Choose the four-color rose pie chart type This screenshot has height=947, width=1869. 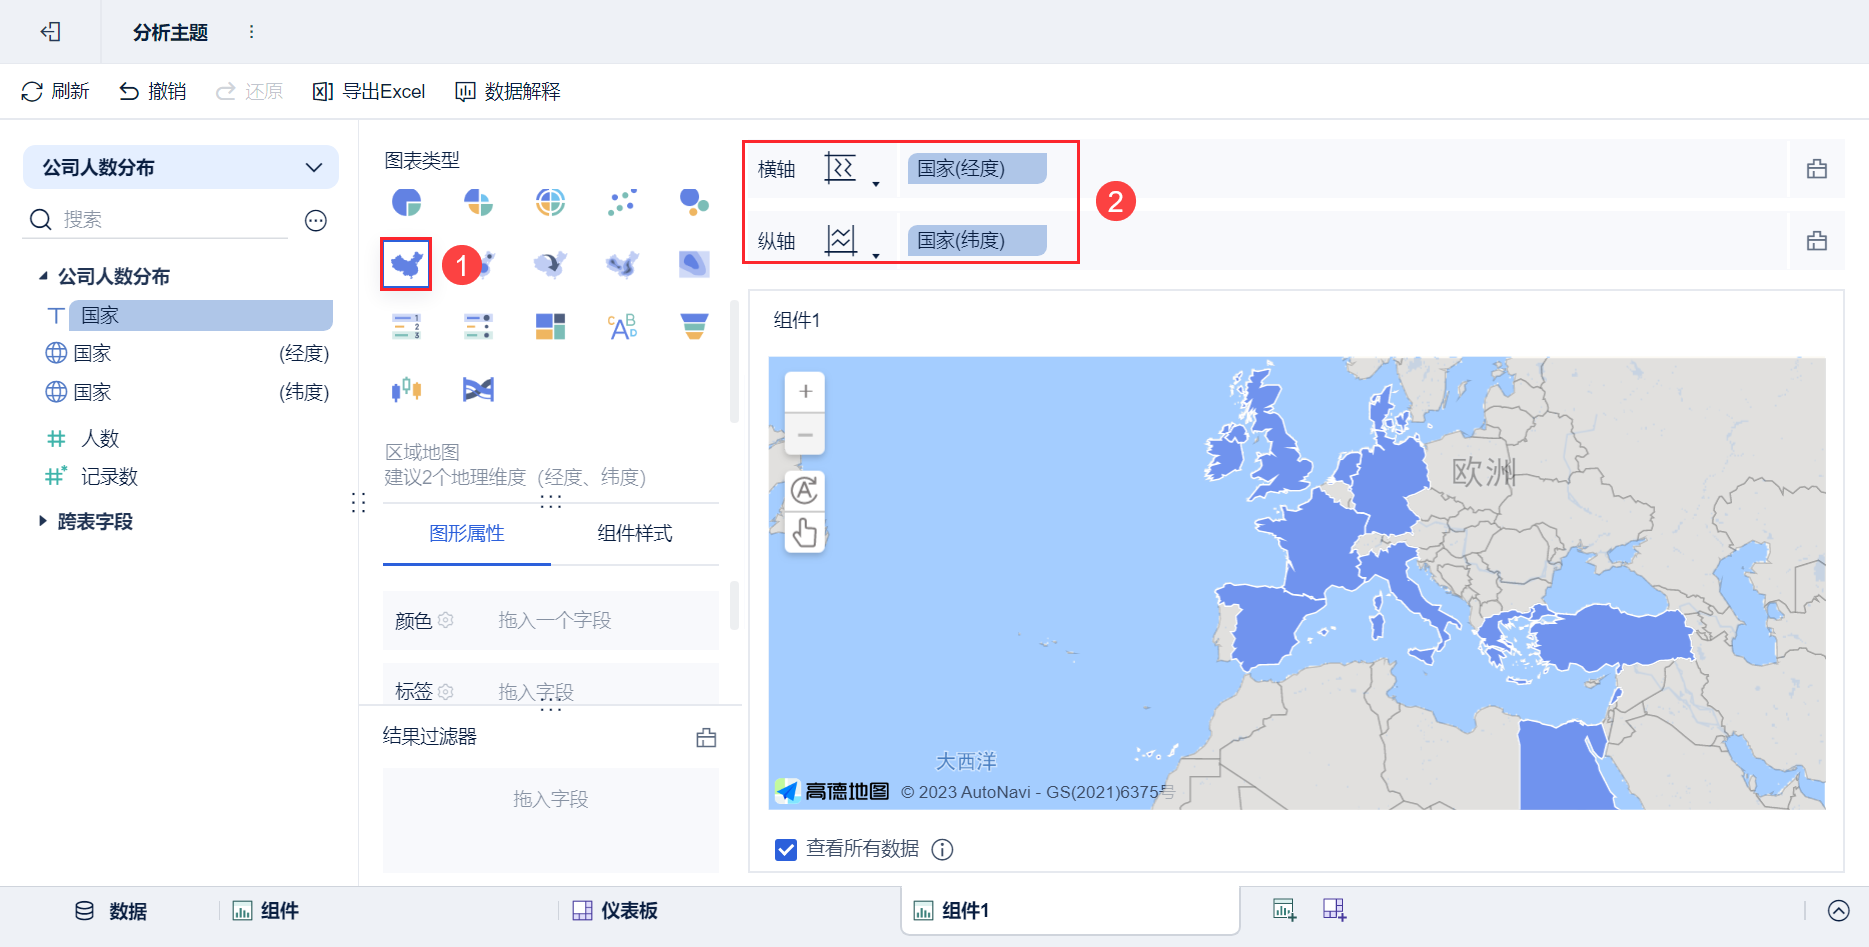[x=478, y=202]
